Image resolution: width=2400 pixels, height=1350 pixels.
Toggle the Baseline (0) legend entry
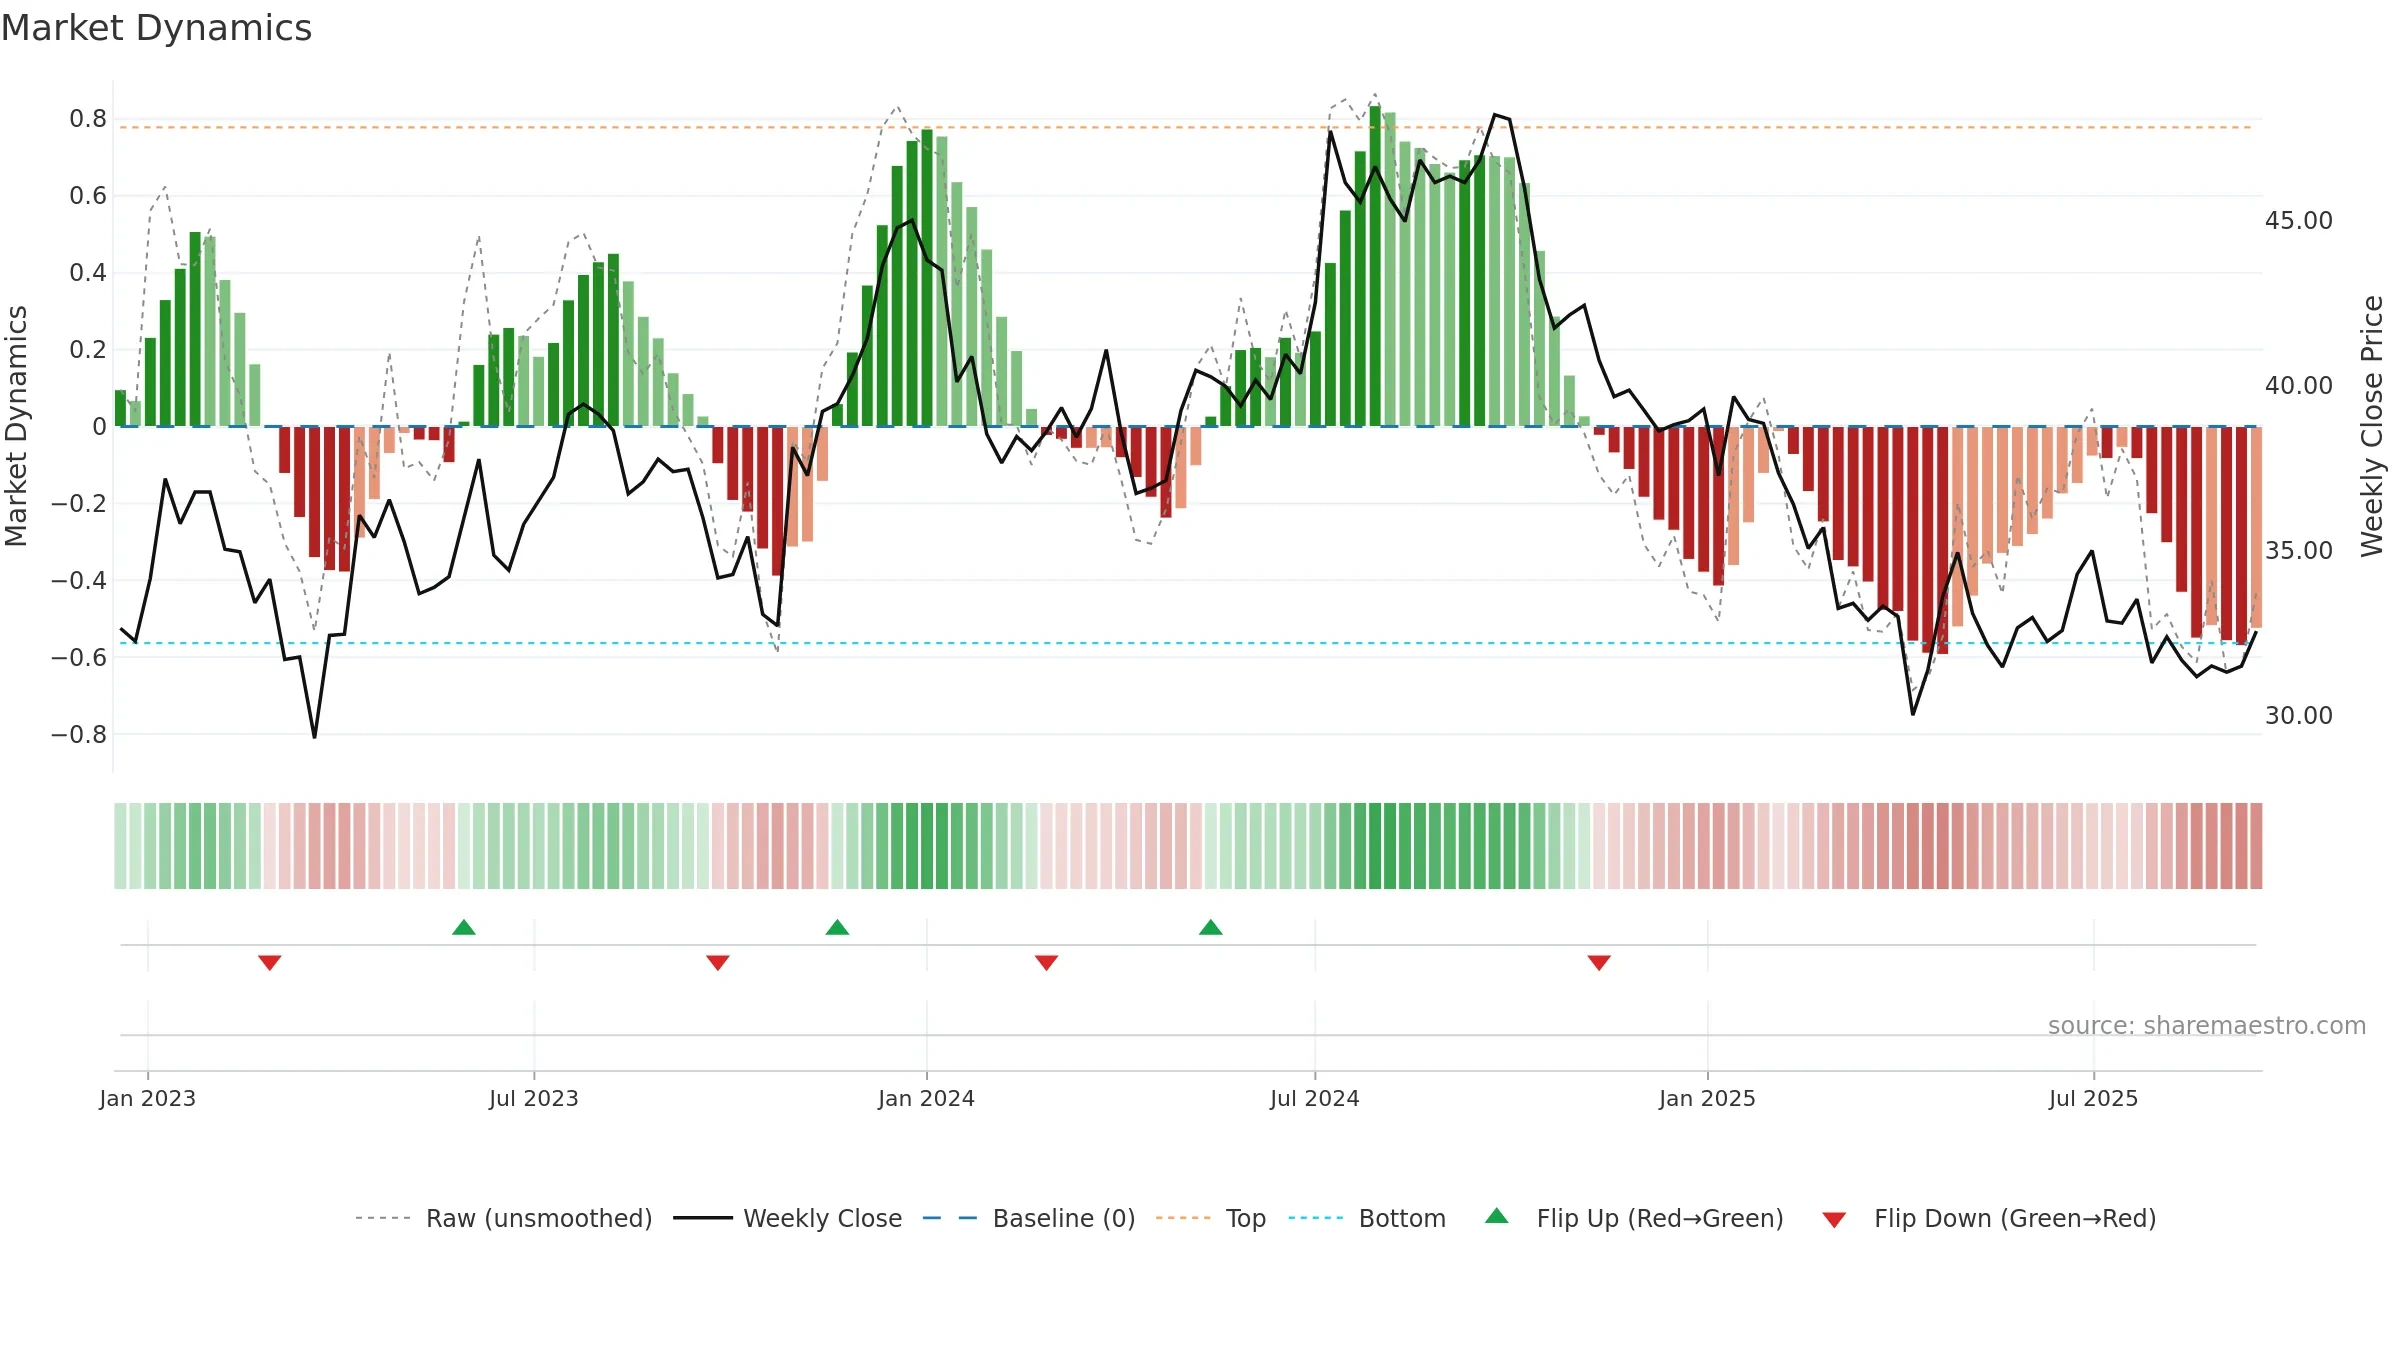(1029, 1218)
